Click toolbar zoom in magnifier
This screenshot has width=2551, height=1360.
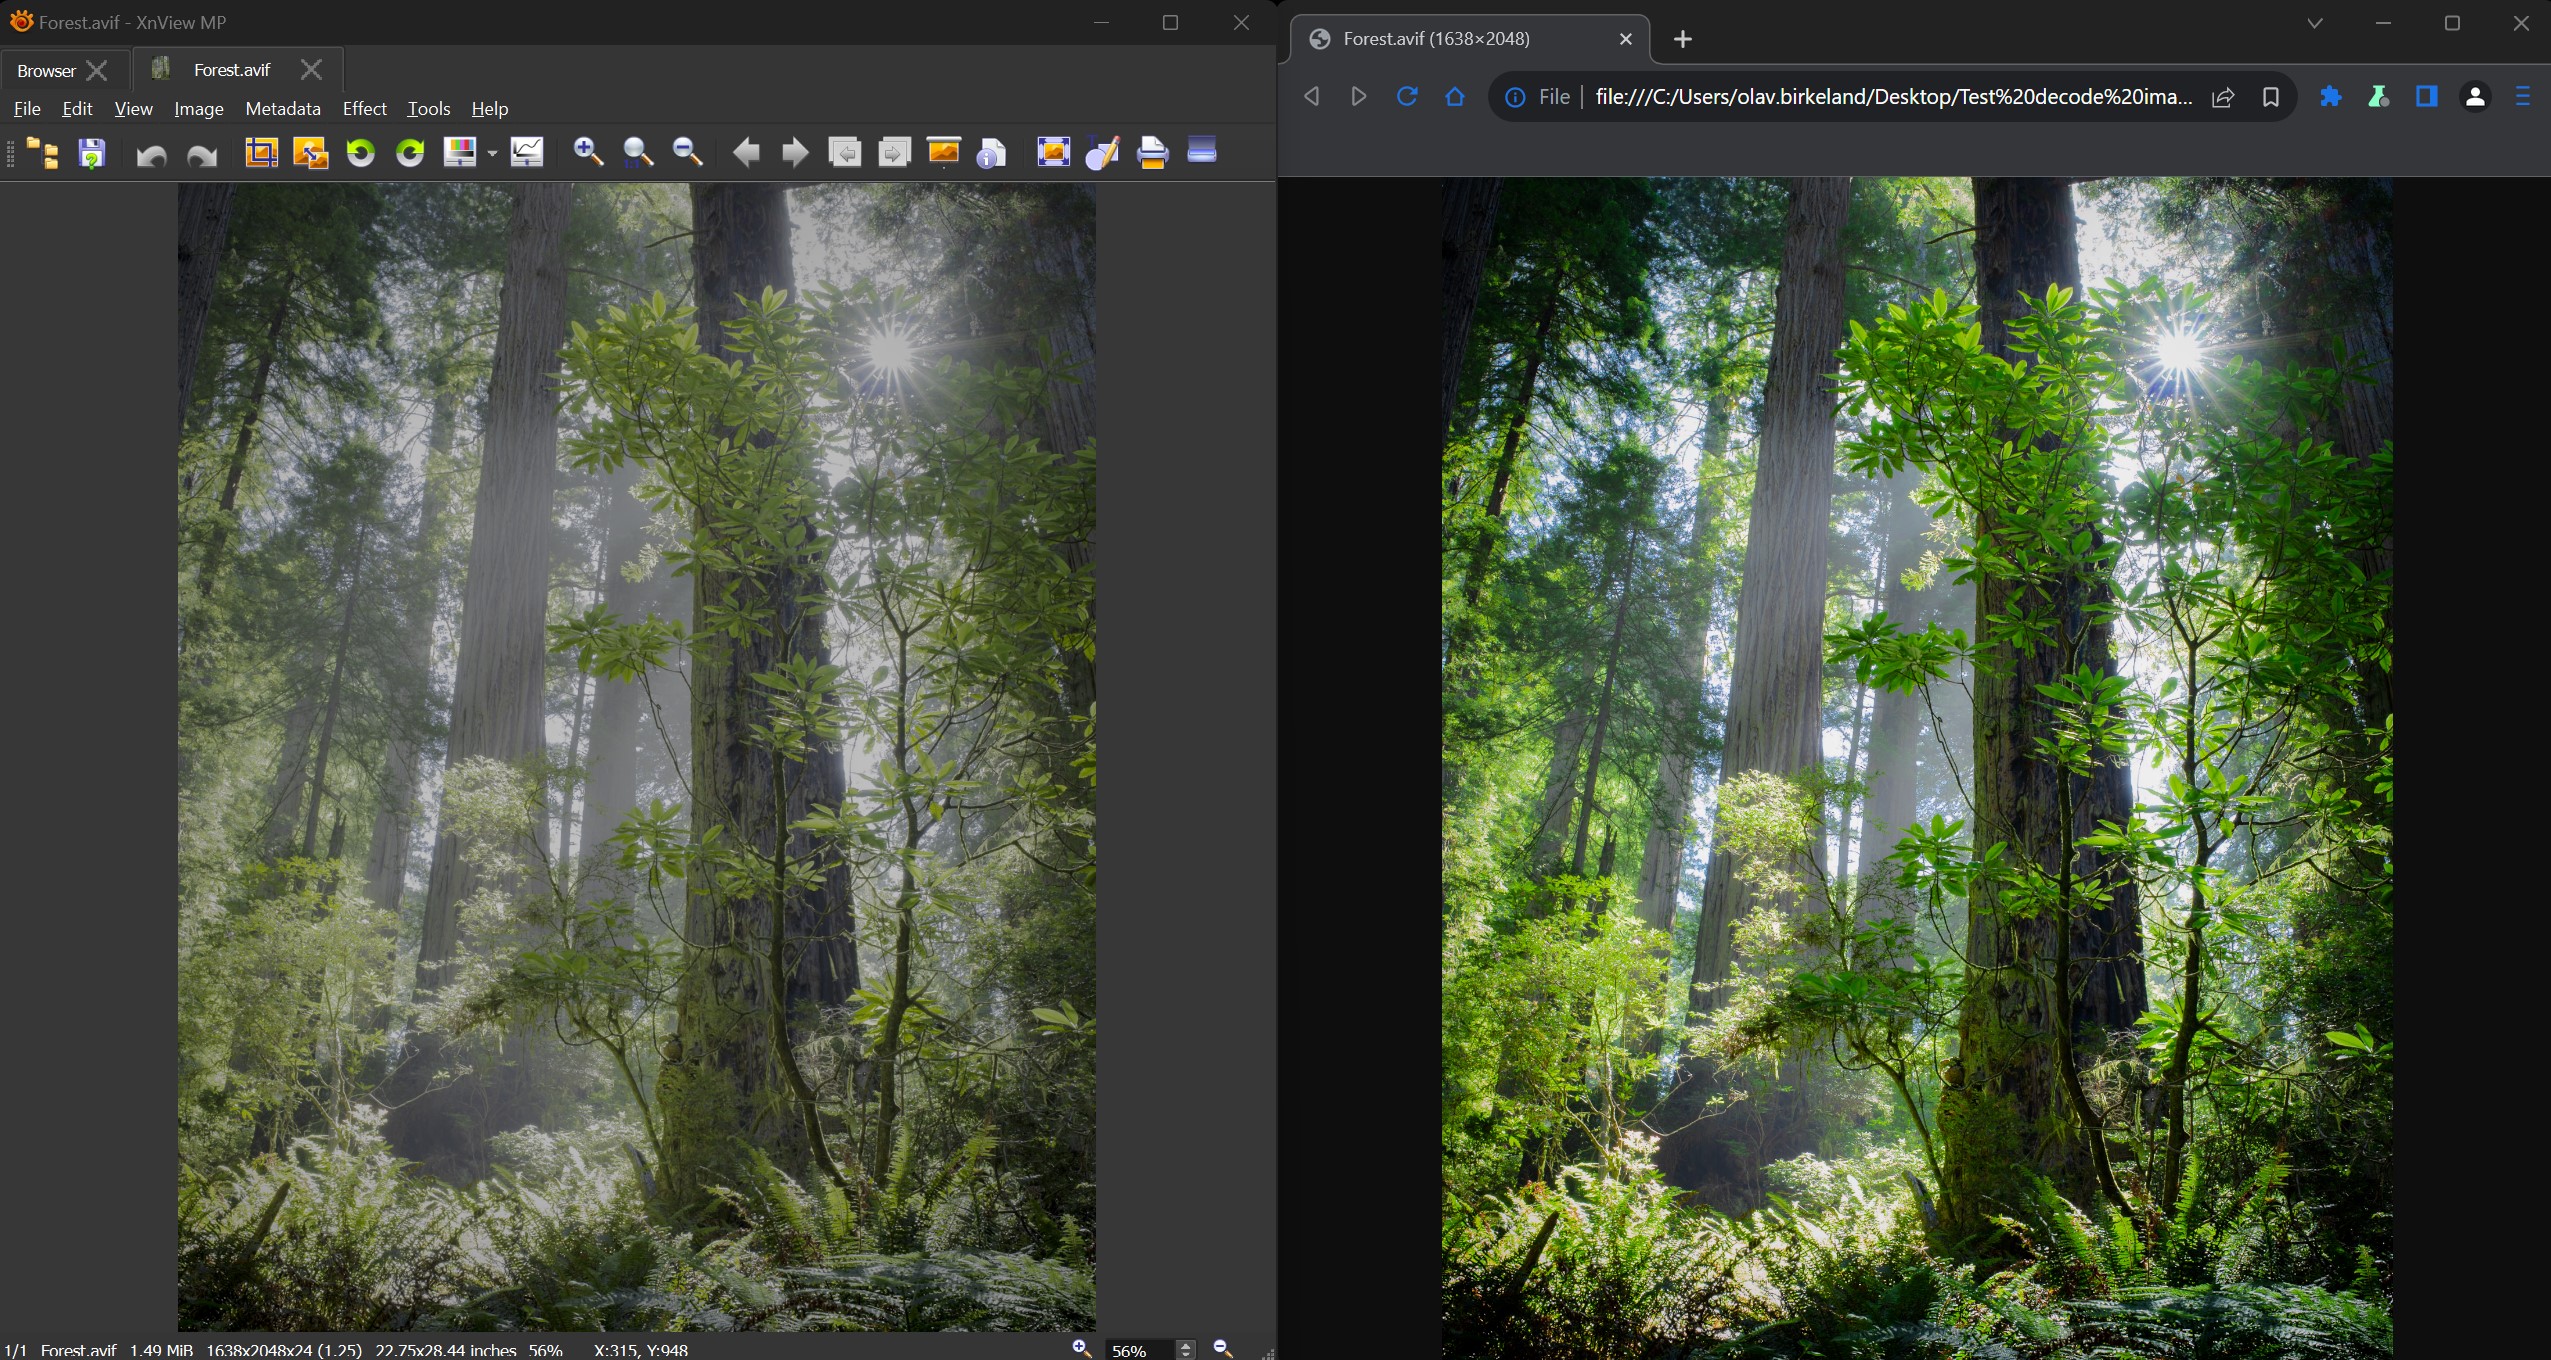pyautogui.click(x=588, y=153)
